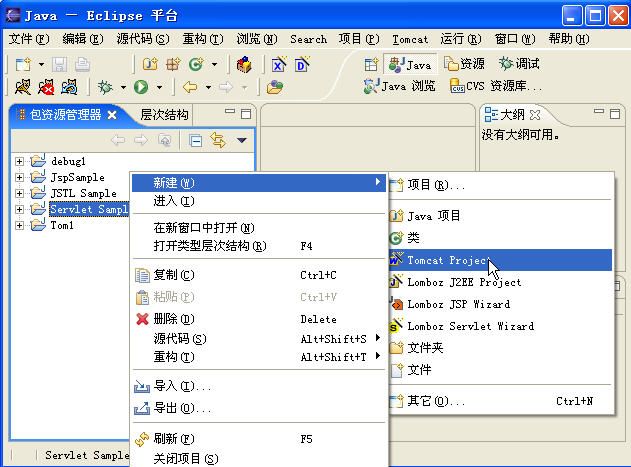
Task: Open the Run dropdown arrow
Action: [x=159, y=87]
